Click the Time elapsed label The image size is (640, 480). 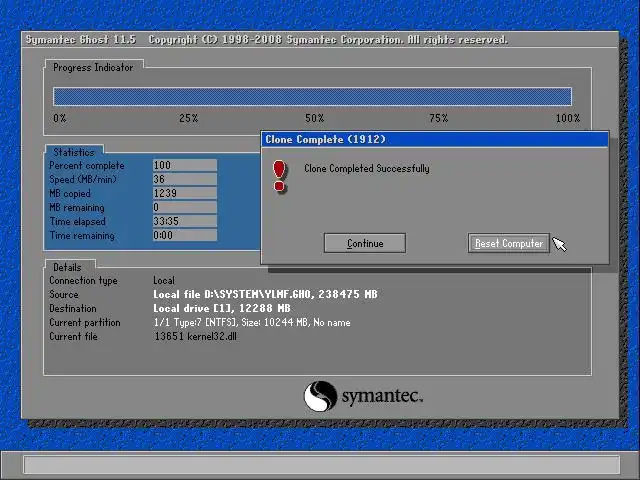pyautogui.click(x=78, y=222)
